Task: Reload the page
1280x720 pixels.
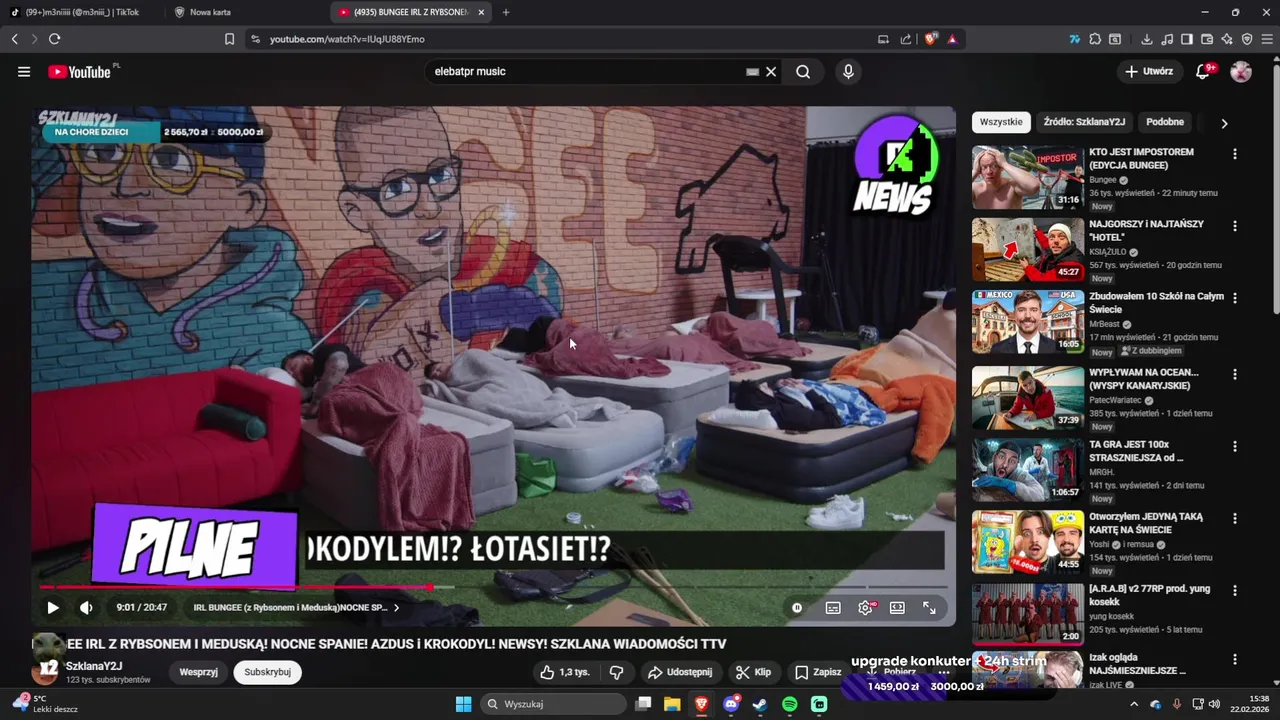Action: click(54, 39)
